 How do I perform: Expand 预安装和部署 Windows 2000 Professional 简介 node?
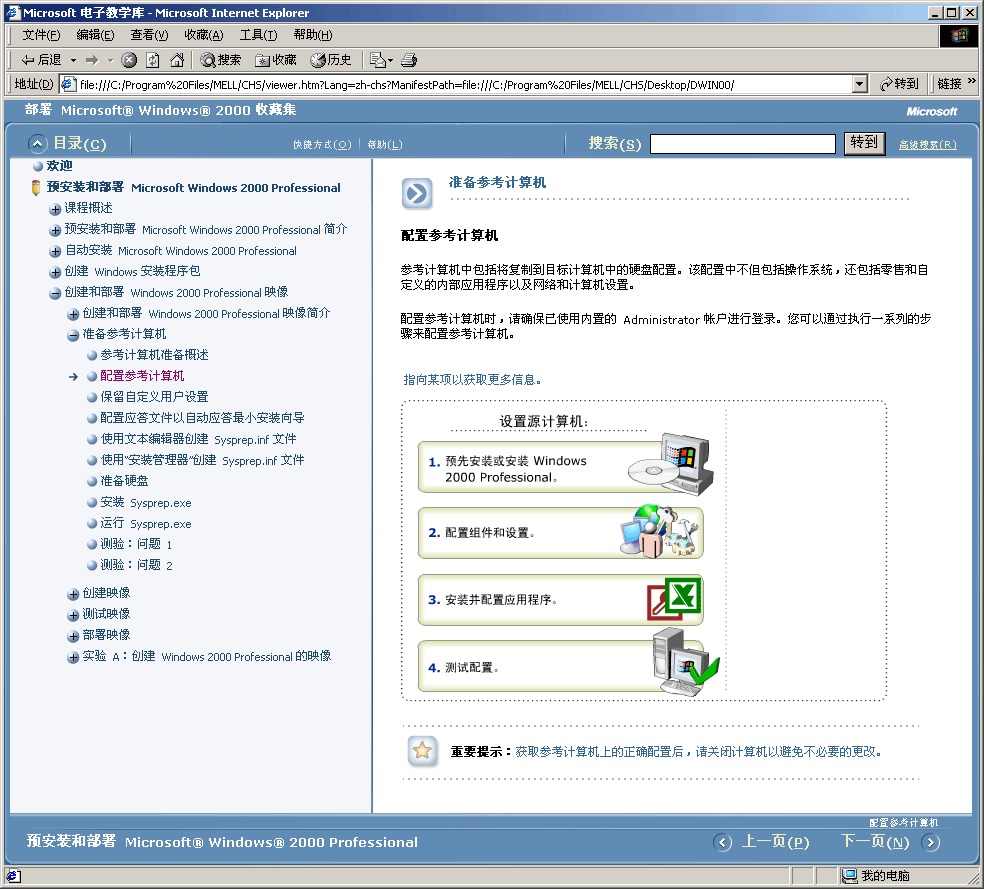pos(55,230)
